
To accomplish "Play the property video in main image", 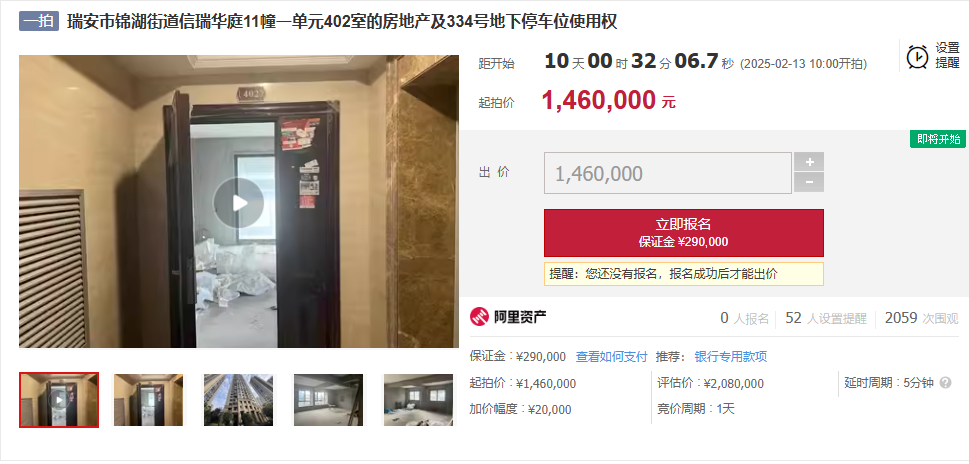I will [x=239, y=203].
